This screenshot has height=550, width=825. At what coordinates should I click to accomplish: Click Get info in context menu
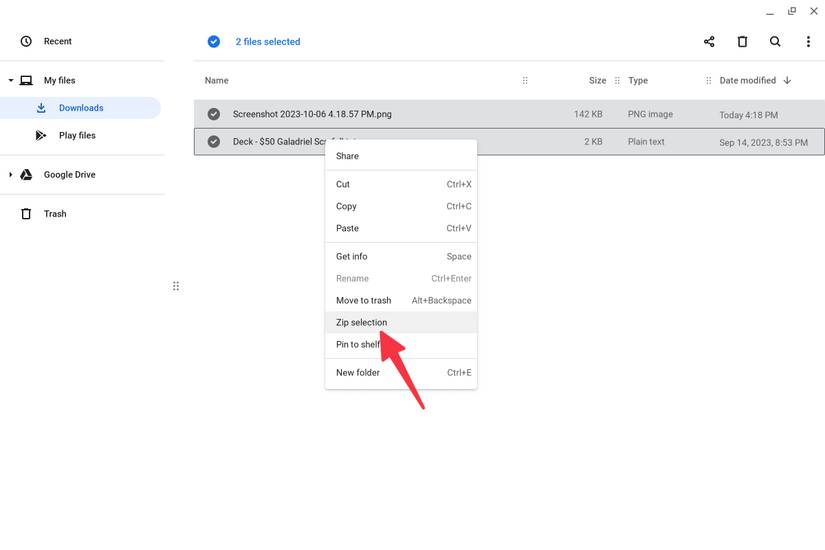pos(351,256)
